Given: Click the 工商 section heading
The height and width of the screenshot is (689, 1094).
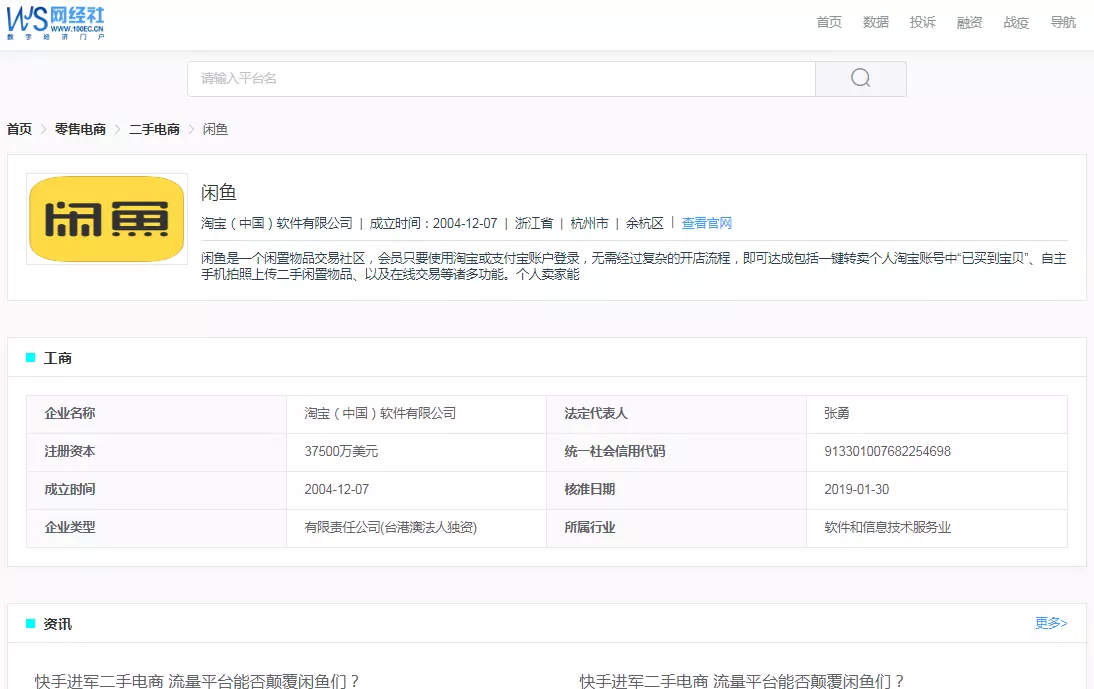Looking at the screenshot, I should (x=57, y=358).
